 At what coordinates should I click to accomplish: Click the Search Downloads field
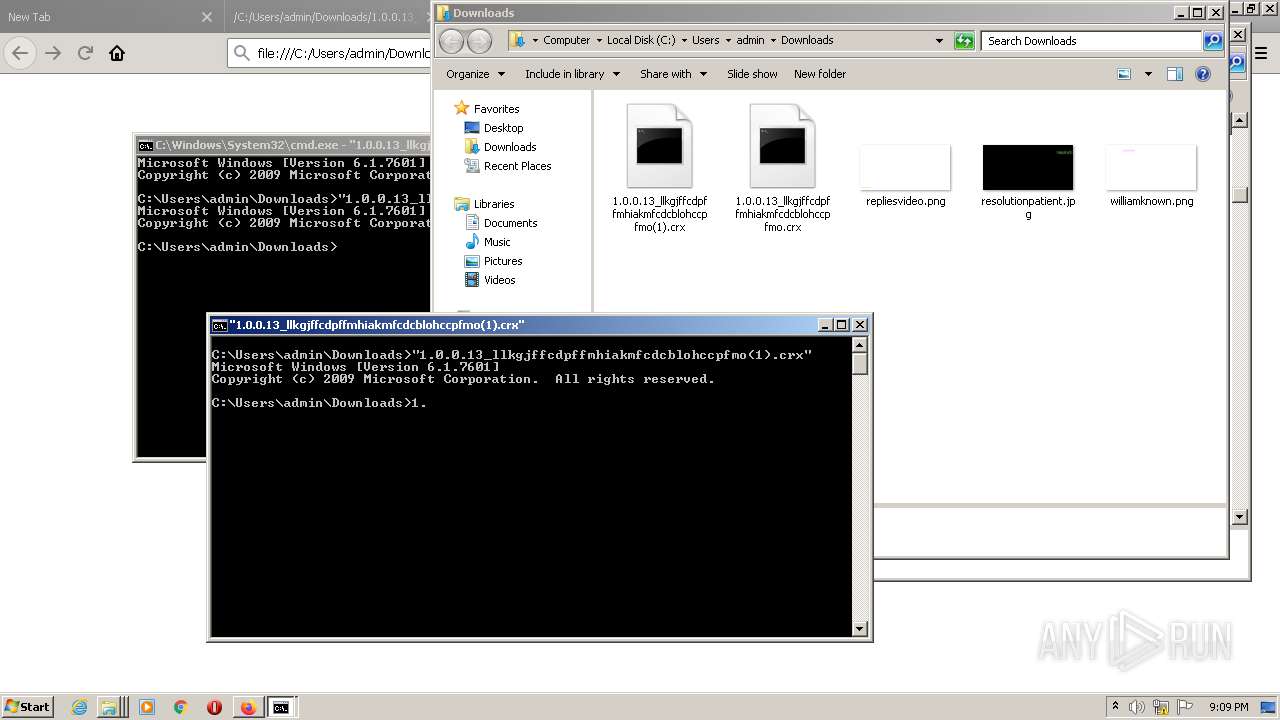1091,41
